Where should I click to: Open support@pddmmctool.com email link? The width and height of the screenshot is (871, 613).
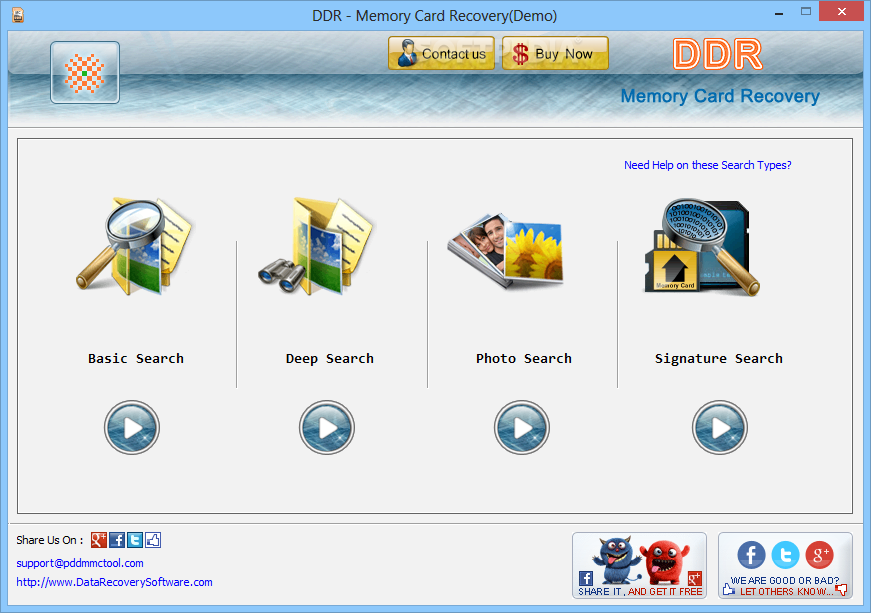[x=80, y=563]
